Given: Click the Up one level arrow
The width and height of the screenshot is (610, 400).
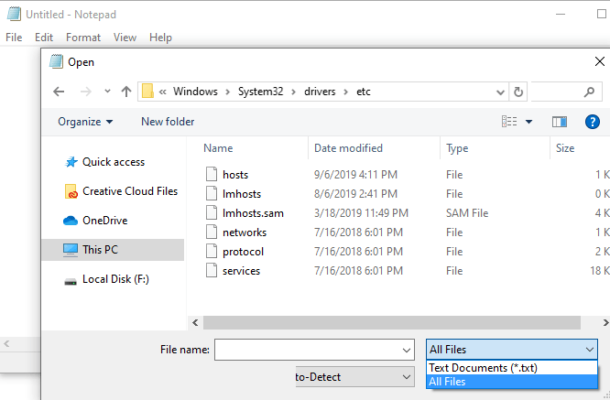Looking at the screenshot, I should click(126, 91).
